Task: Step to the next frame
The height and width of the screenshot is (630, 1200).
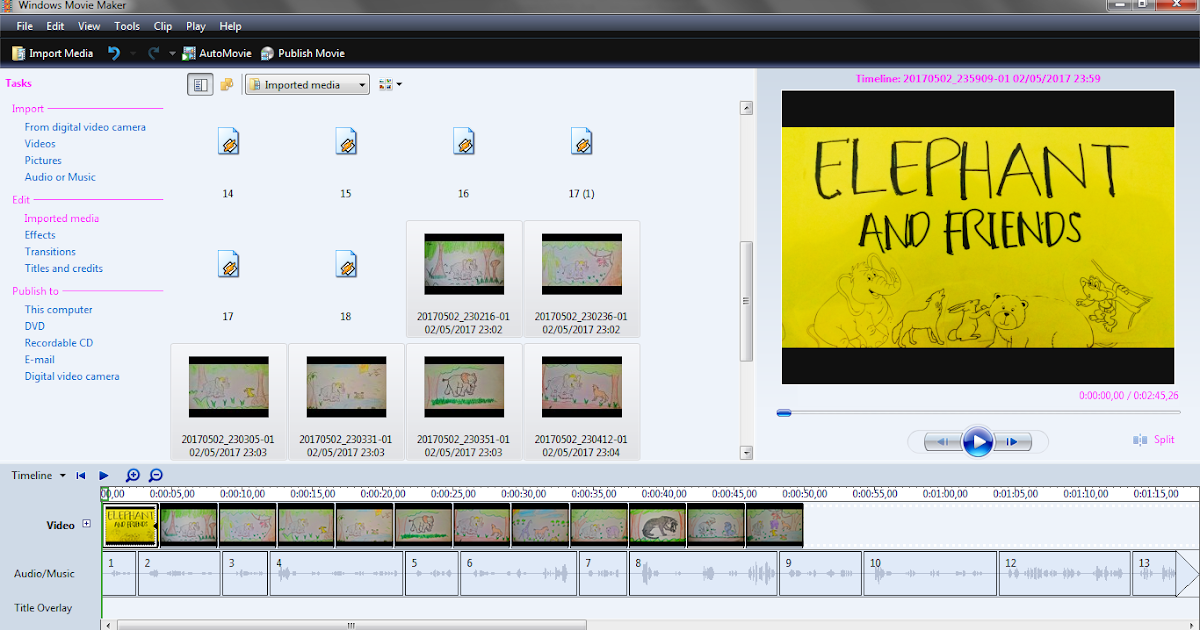Action: point(1012,441)
